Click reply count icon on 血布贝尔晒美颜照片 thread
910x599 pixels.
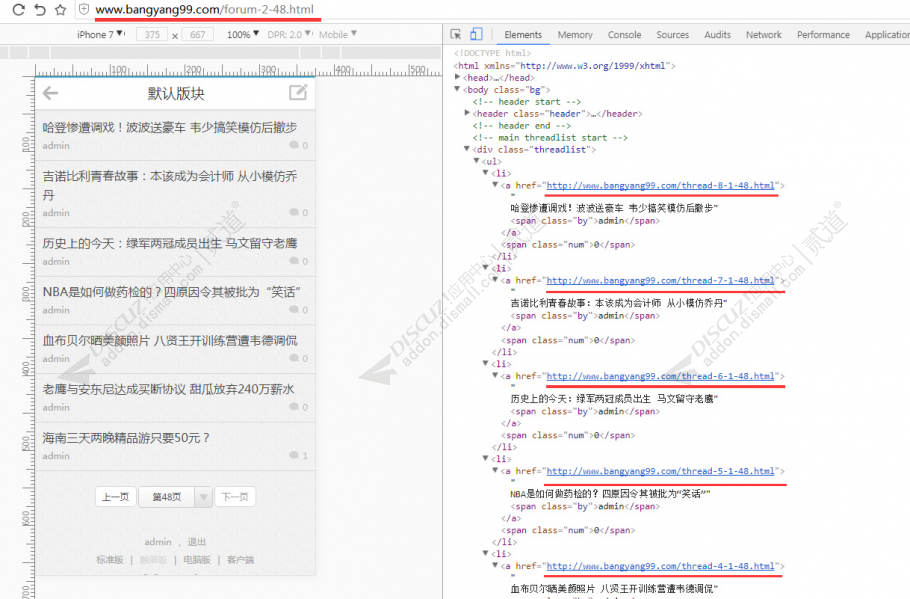click(x=294, y=358)
